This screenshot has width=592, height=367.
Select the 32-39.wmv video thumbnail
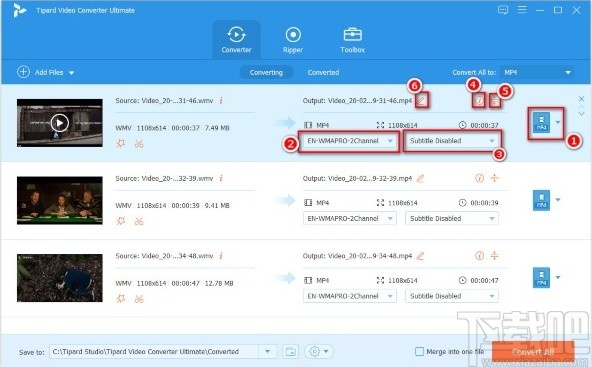(60, 200)
